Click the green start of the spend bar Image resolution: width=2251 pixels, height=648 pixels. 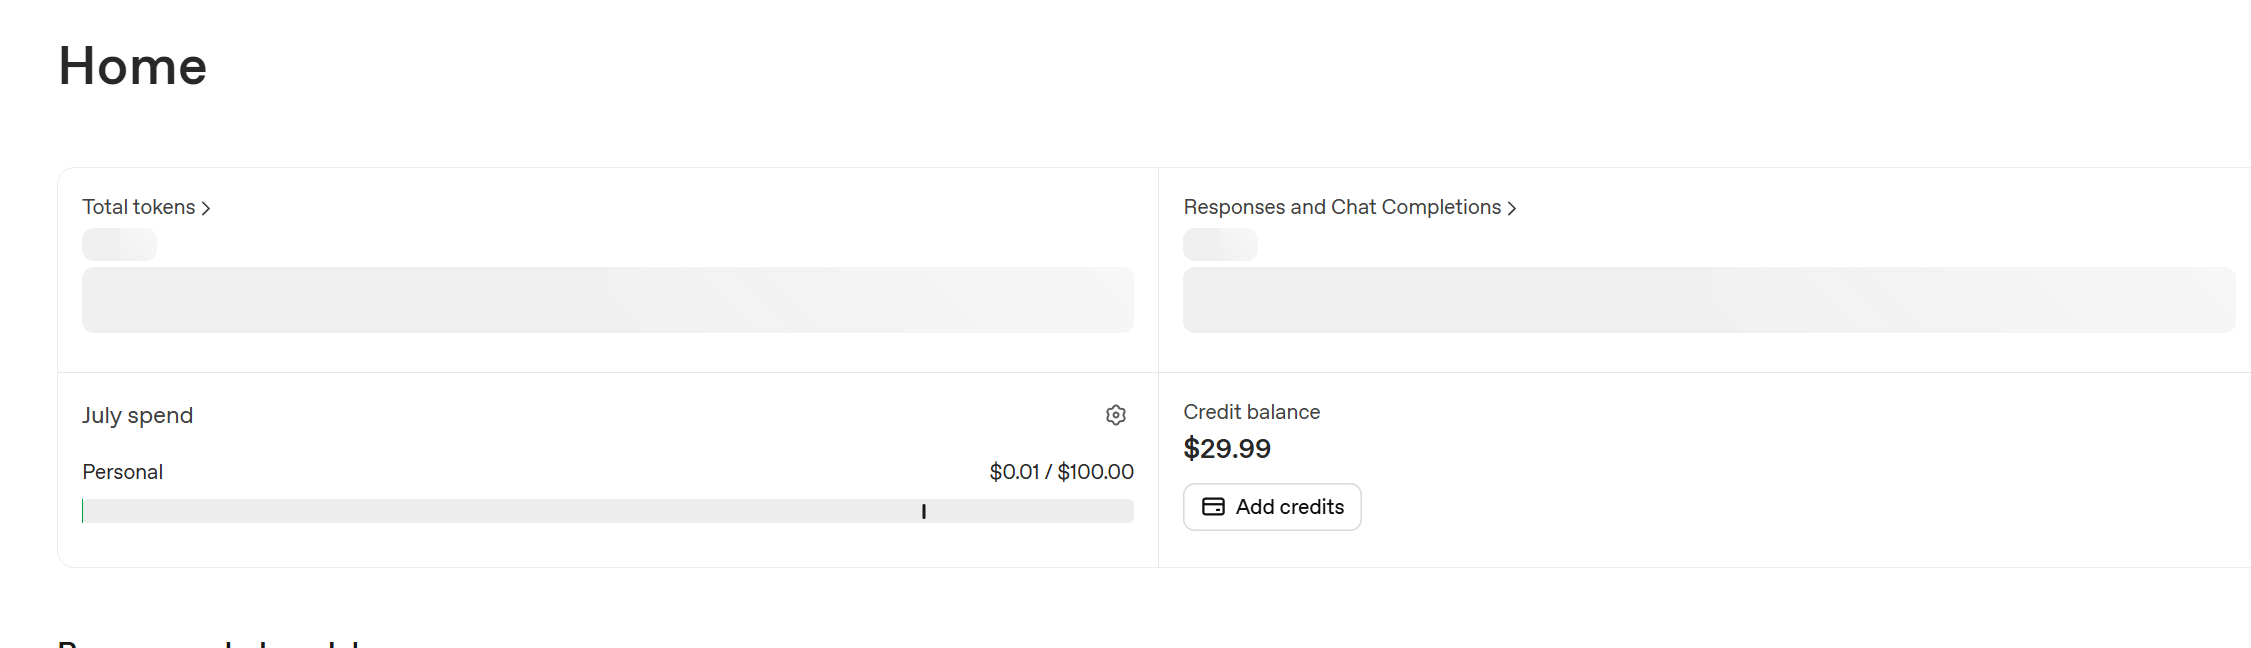(x=83, y=511)
